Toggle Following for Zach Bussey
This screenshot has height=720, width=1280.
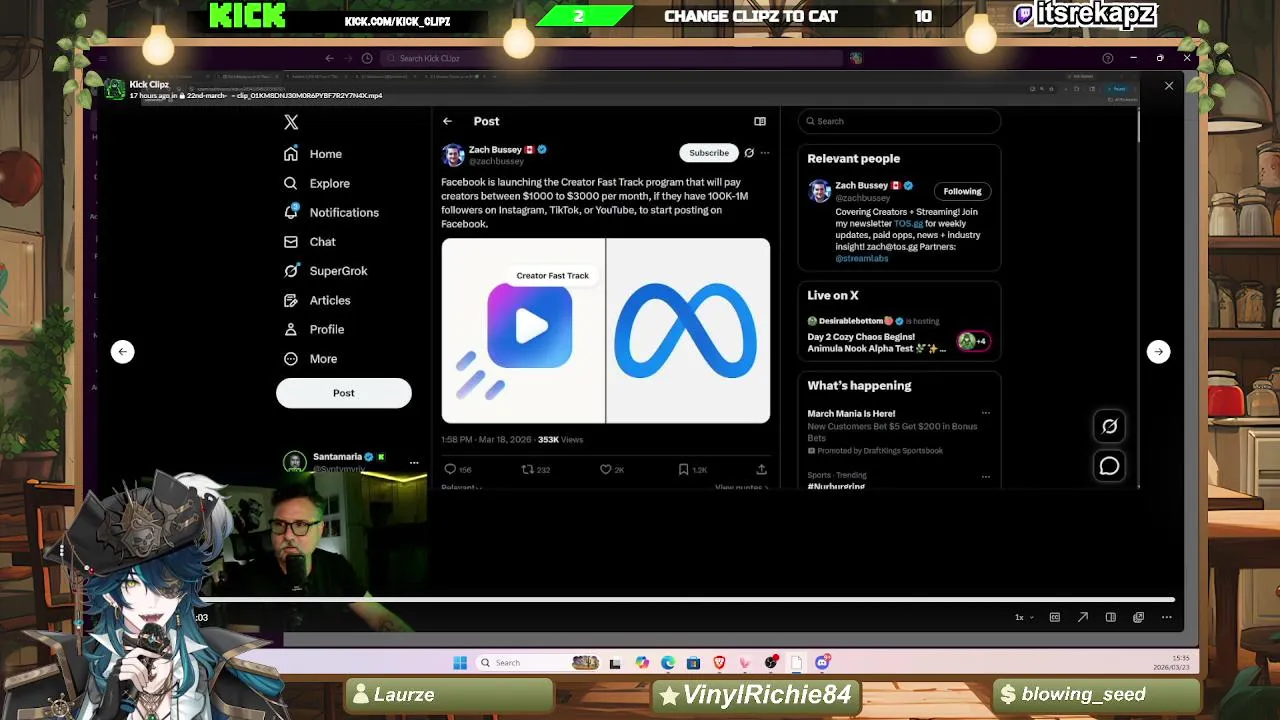962,191
